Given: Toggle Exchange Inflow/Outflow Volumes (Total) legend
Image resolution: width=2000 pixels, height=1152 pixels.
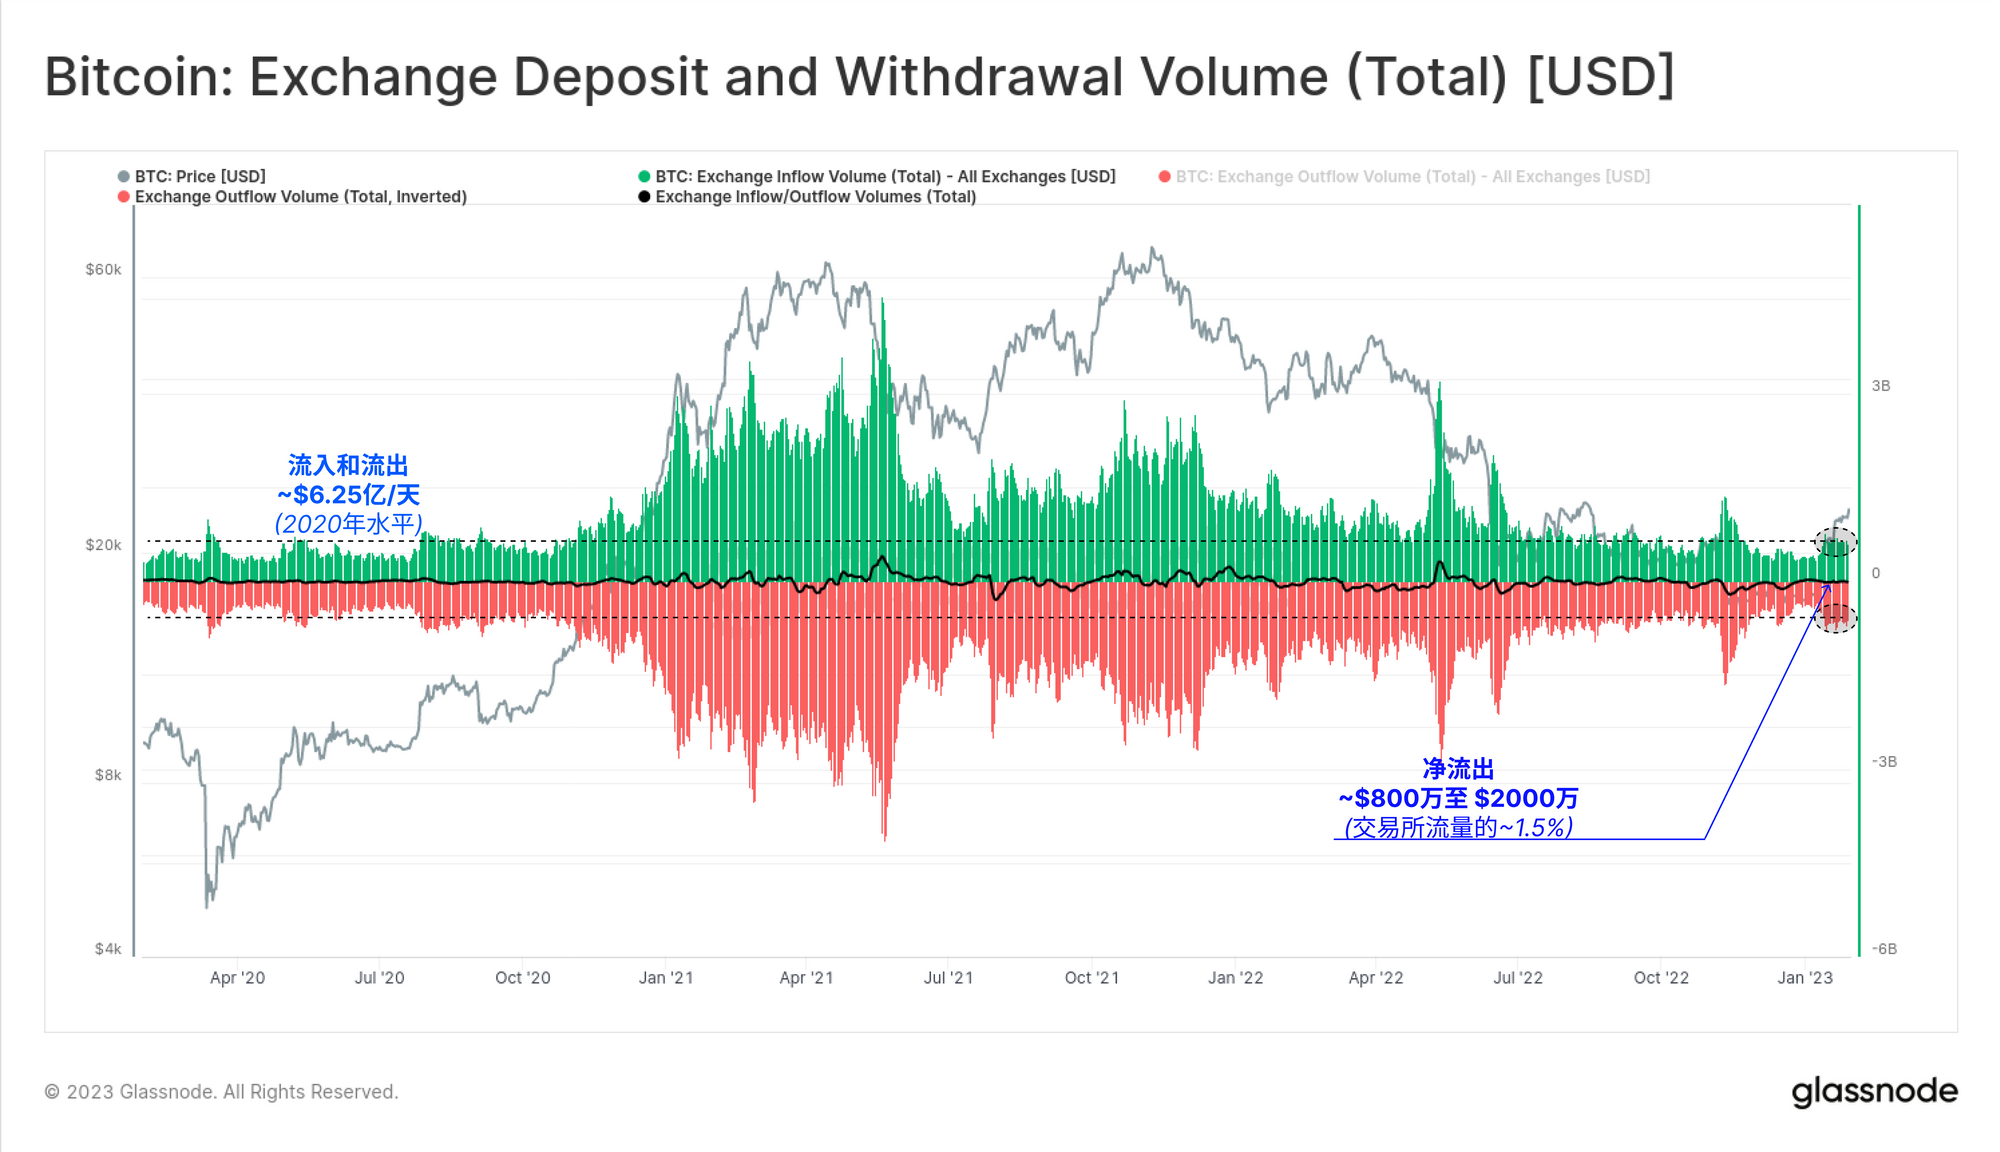Looking at the screenshot, I should (815, 197).
